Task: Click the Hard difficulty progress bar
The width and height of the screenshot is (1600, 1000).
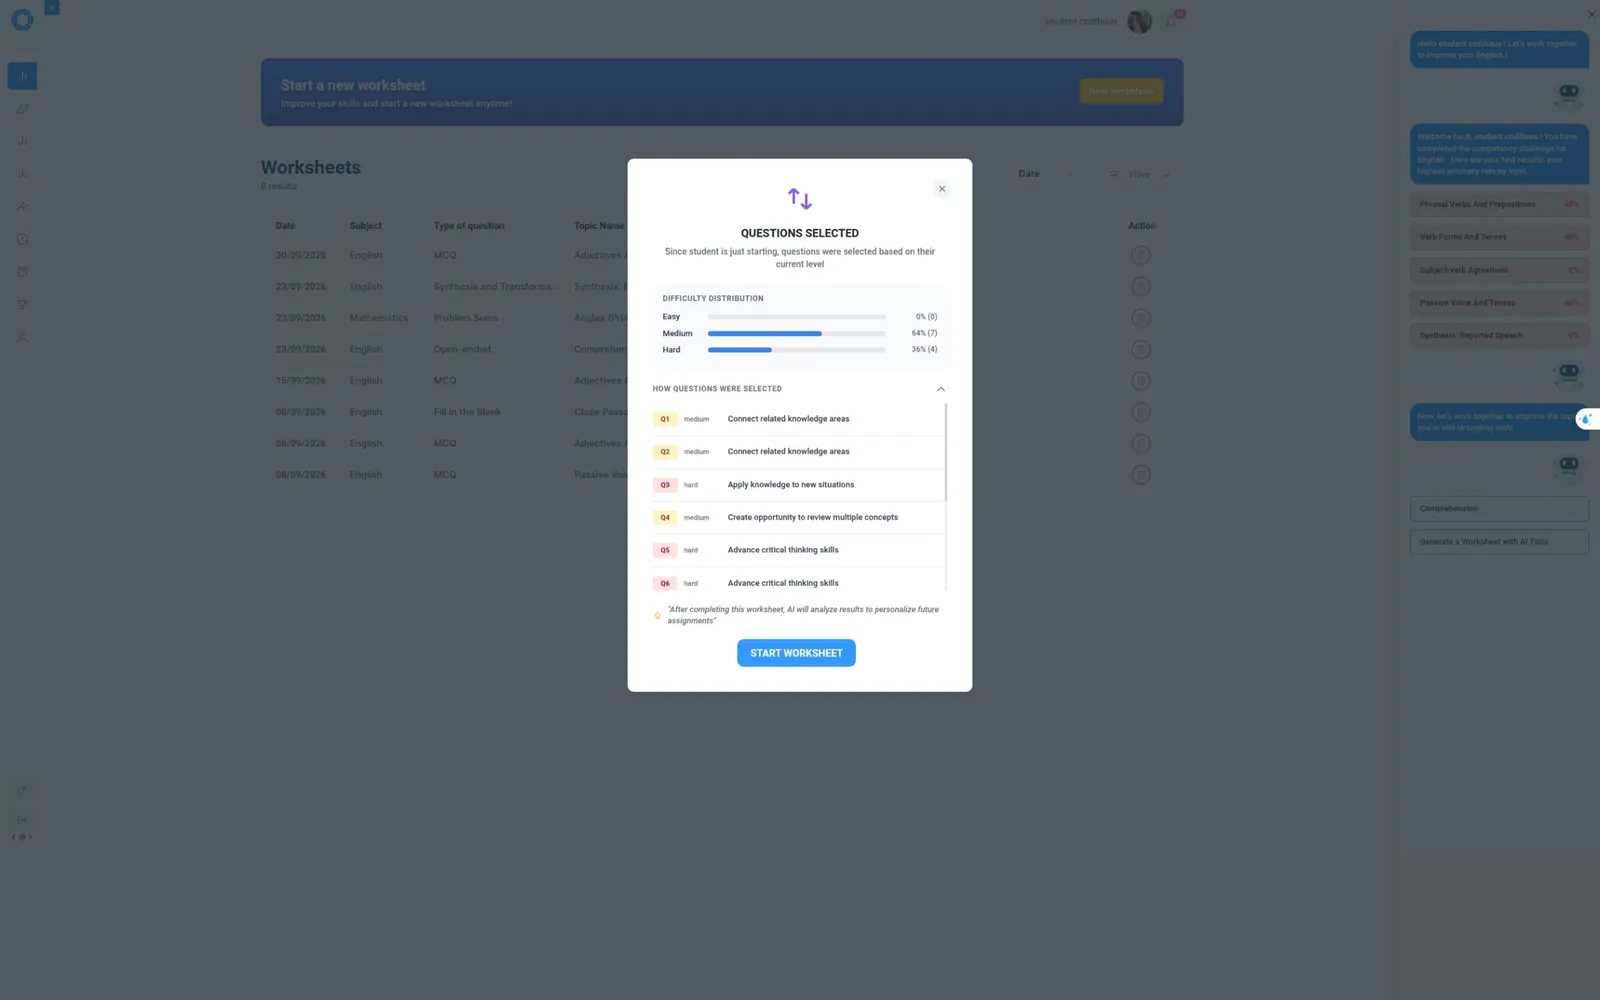Action: click(x=796, y=350)
